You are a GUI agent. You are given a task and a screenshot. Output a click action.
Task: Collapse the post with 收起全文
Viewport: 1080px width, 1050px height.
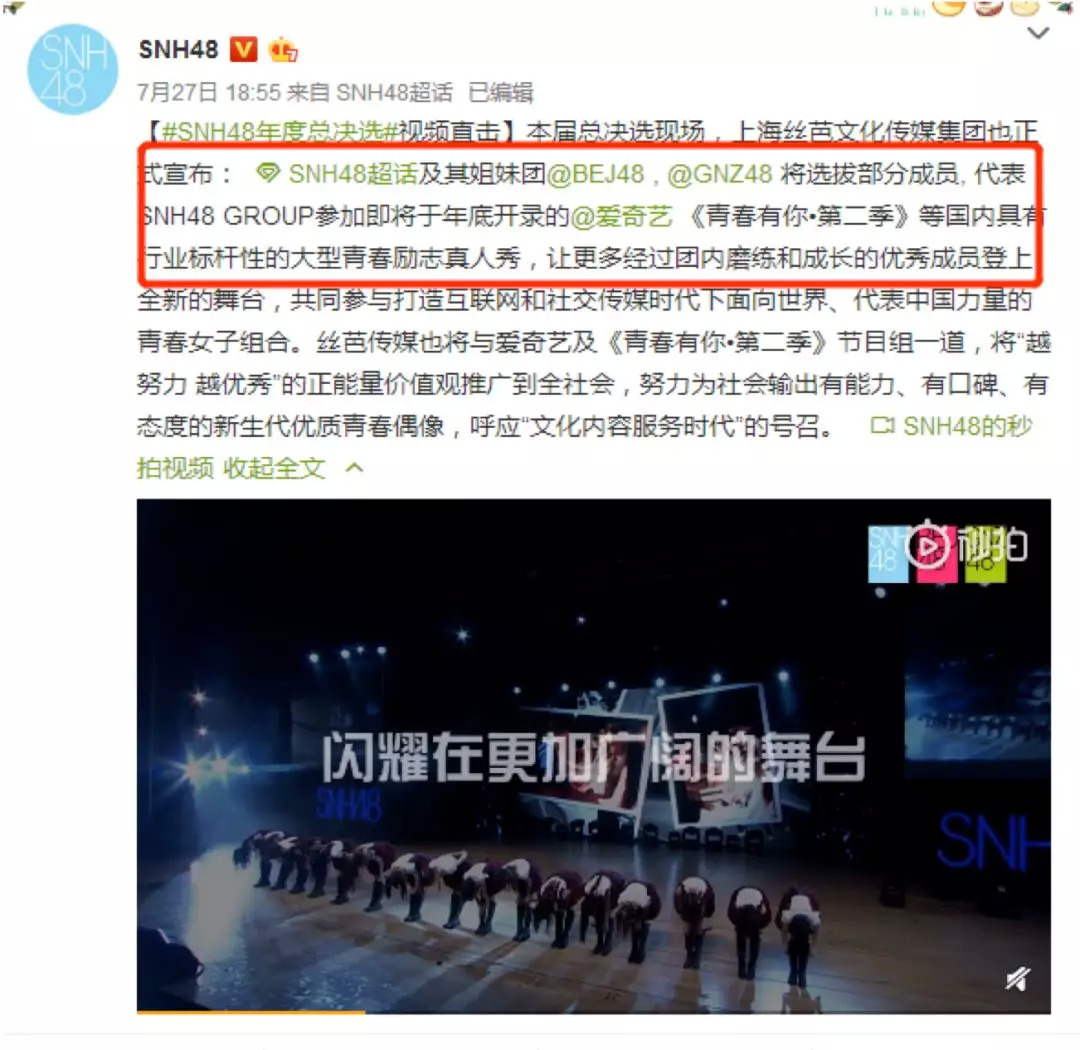[274, 469]
